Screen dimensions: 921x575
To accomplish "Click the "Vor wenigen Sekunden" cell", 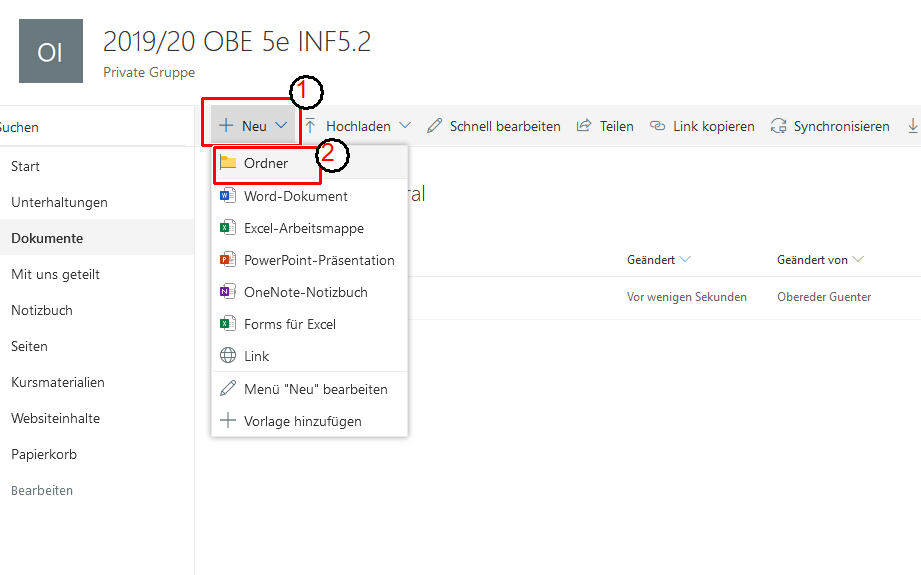I will (687, 297).
